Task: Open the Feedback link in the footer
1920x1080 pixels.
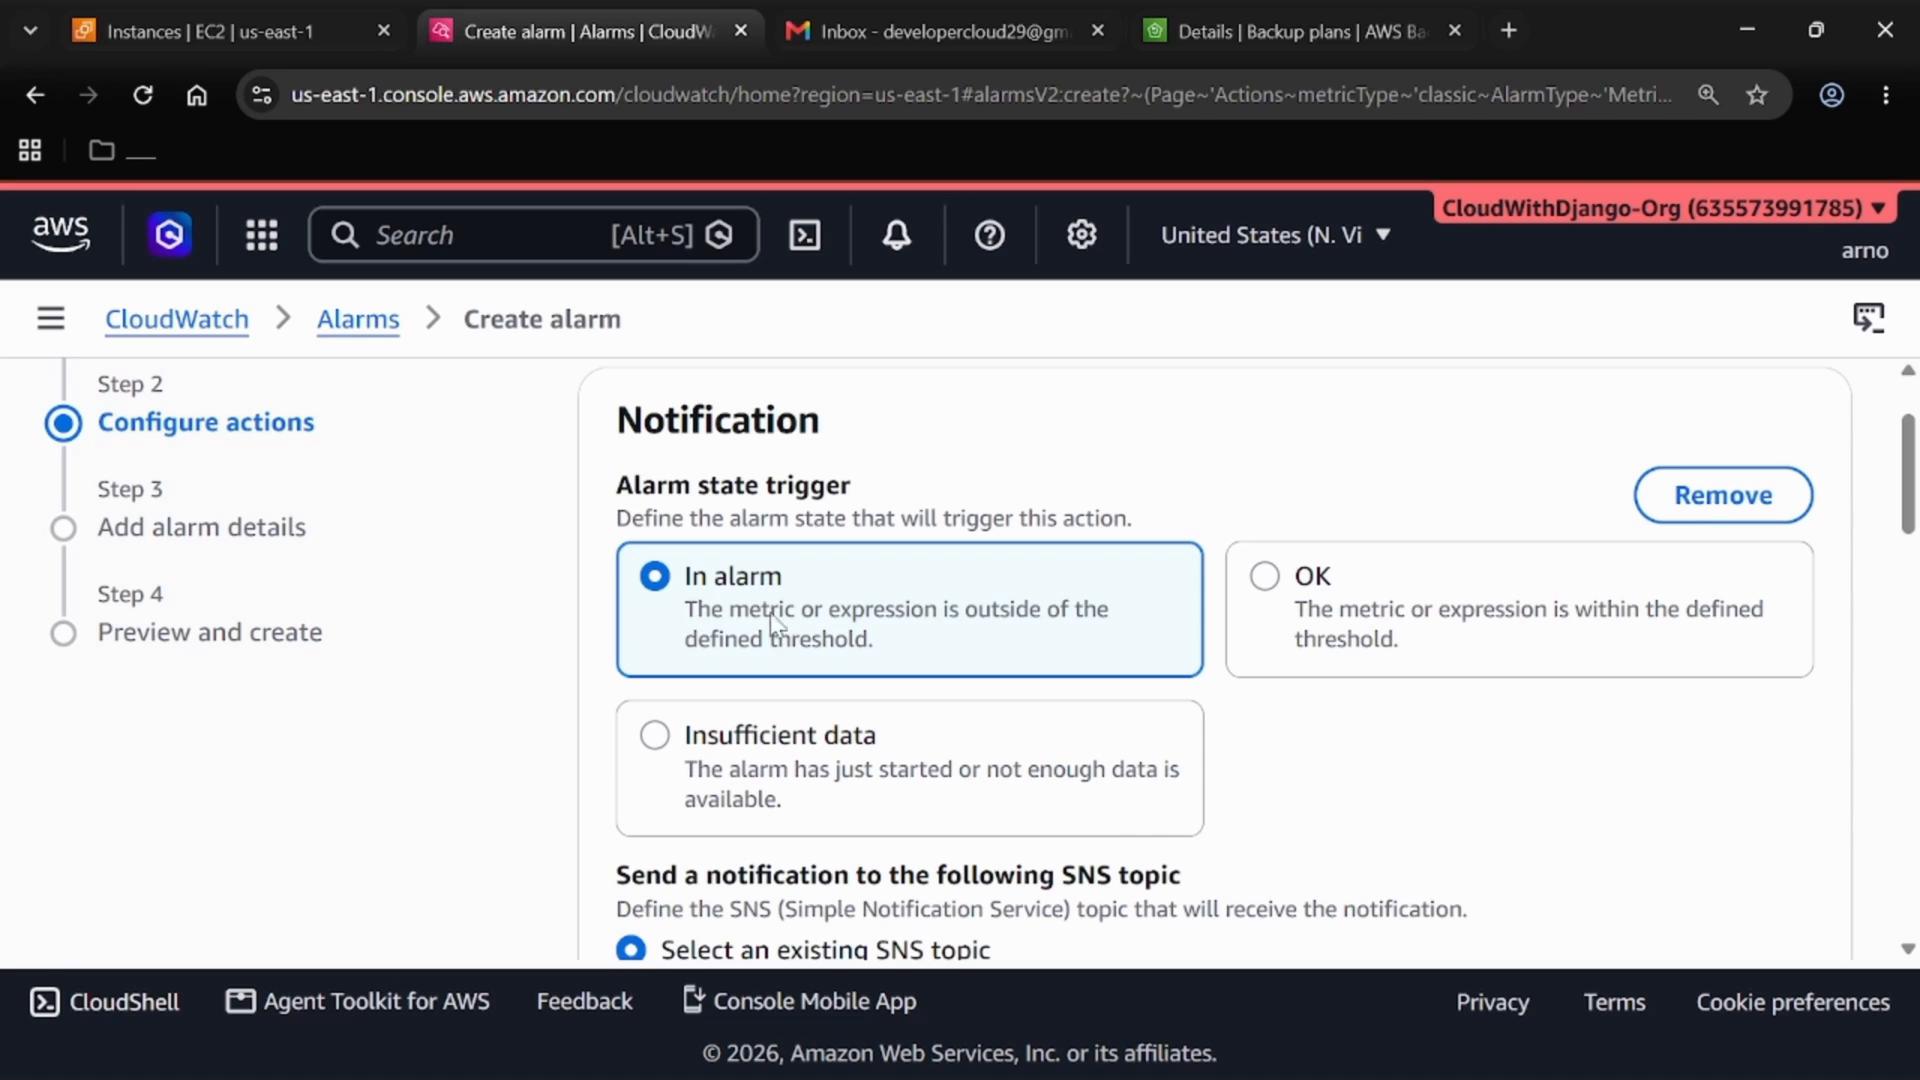Action: coord(584,1001)
